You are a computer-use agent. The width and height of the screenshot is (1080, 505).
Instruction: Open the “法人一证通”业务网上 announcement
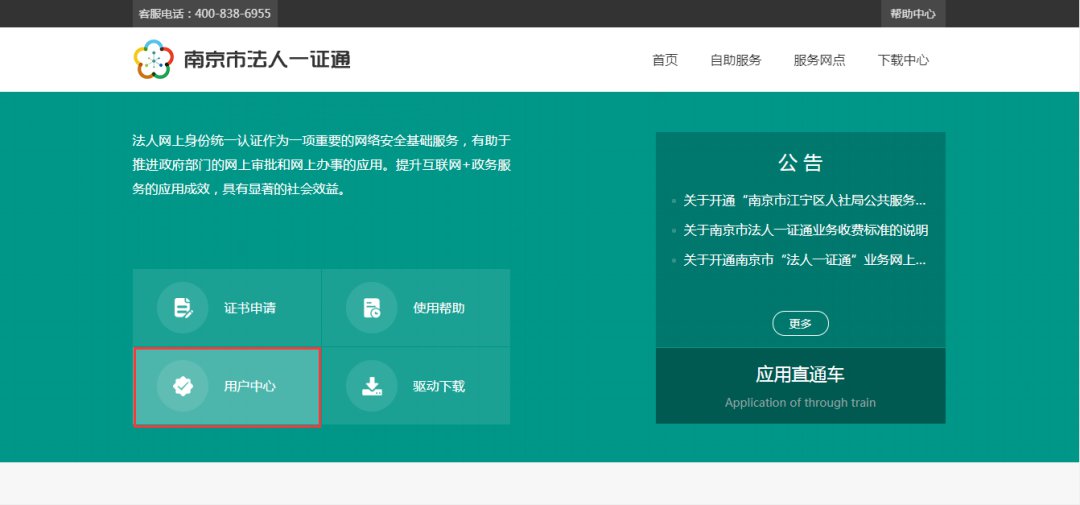(x=804, y=260)
